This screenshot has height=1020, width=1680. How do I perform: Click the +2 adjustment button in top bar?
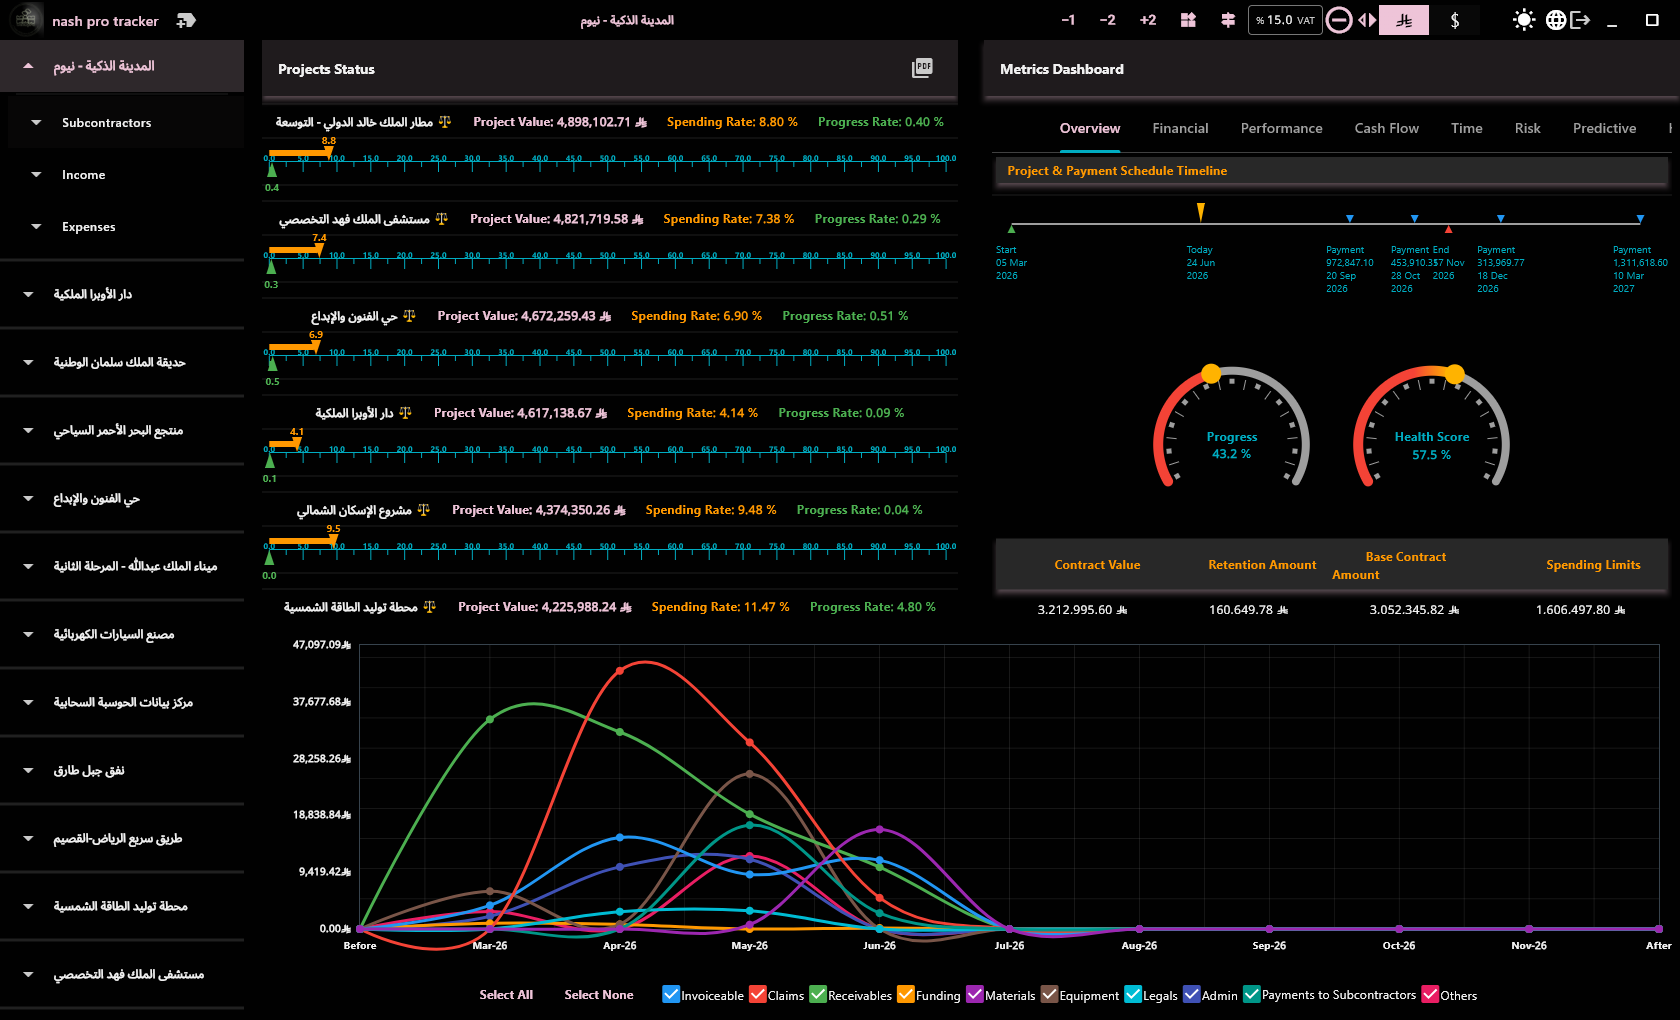[1148, 20]
